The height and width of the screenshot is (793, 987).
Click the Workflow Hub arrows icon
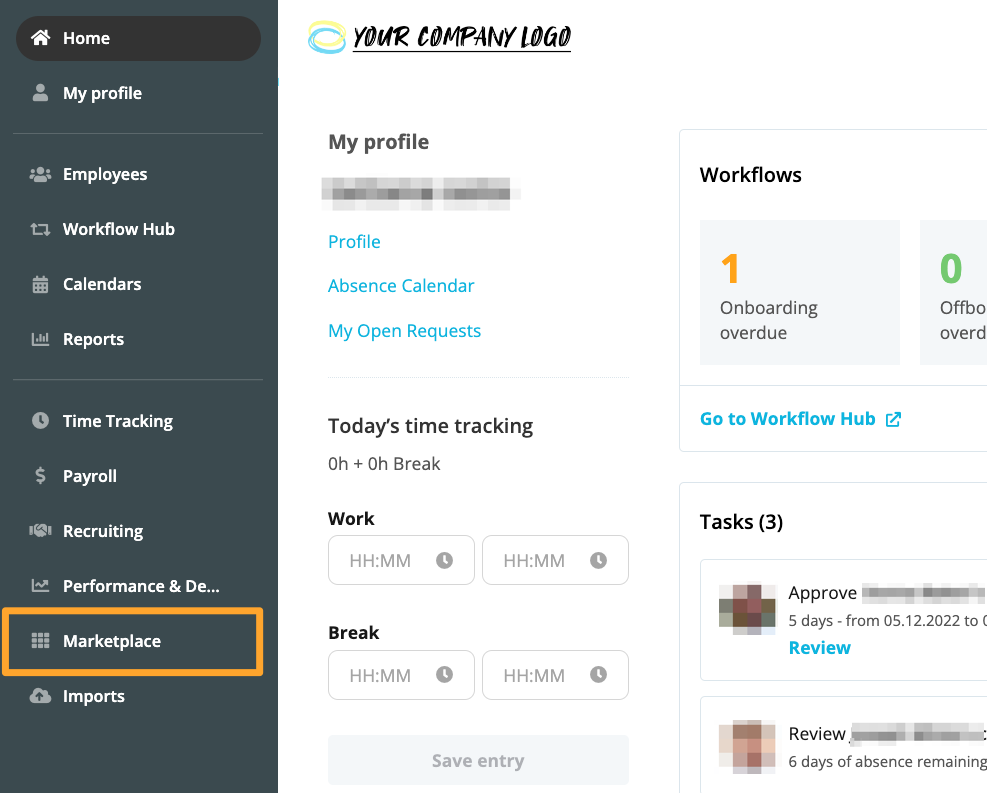[40, 229]
